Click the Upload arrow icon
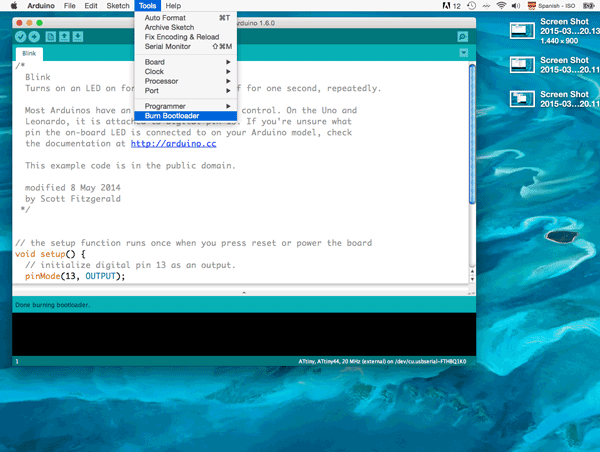600x452 pixels. pyautogui.click(x=34, y=37)
